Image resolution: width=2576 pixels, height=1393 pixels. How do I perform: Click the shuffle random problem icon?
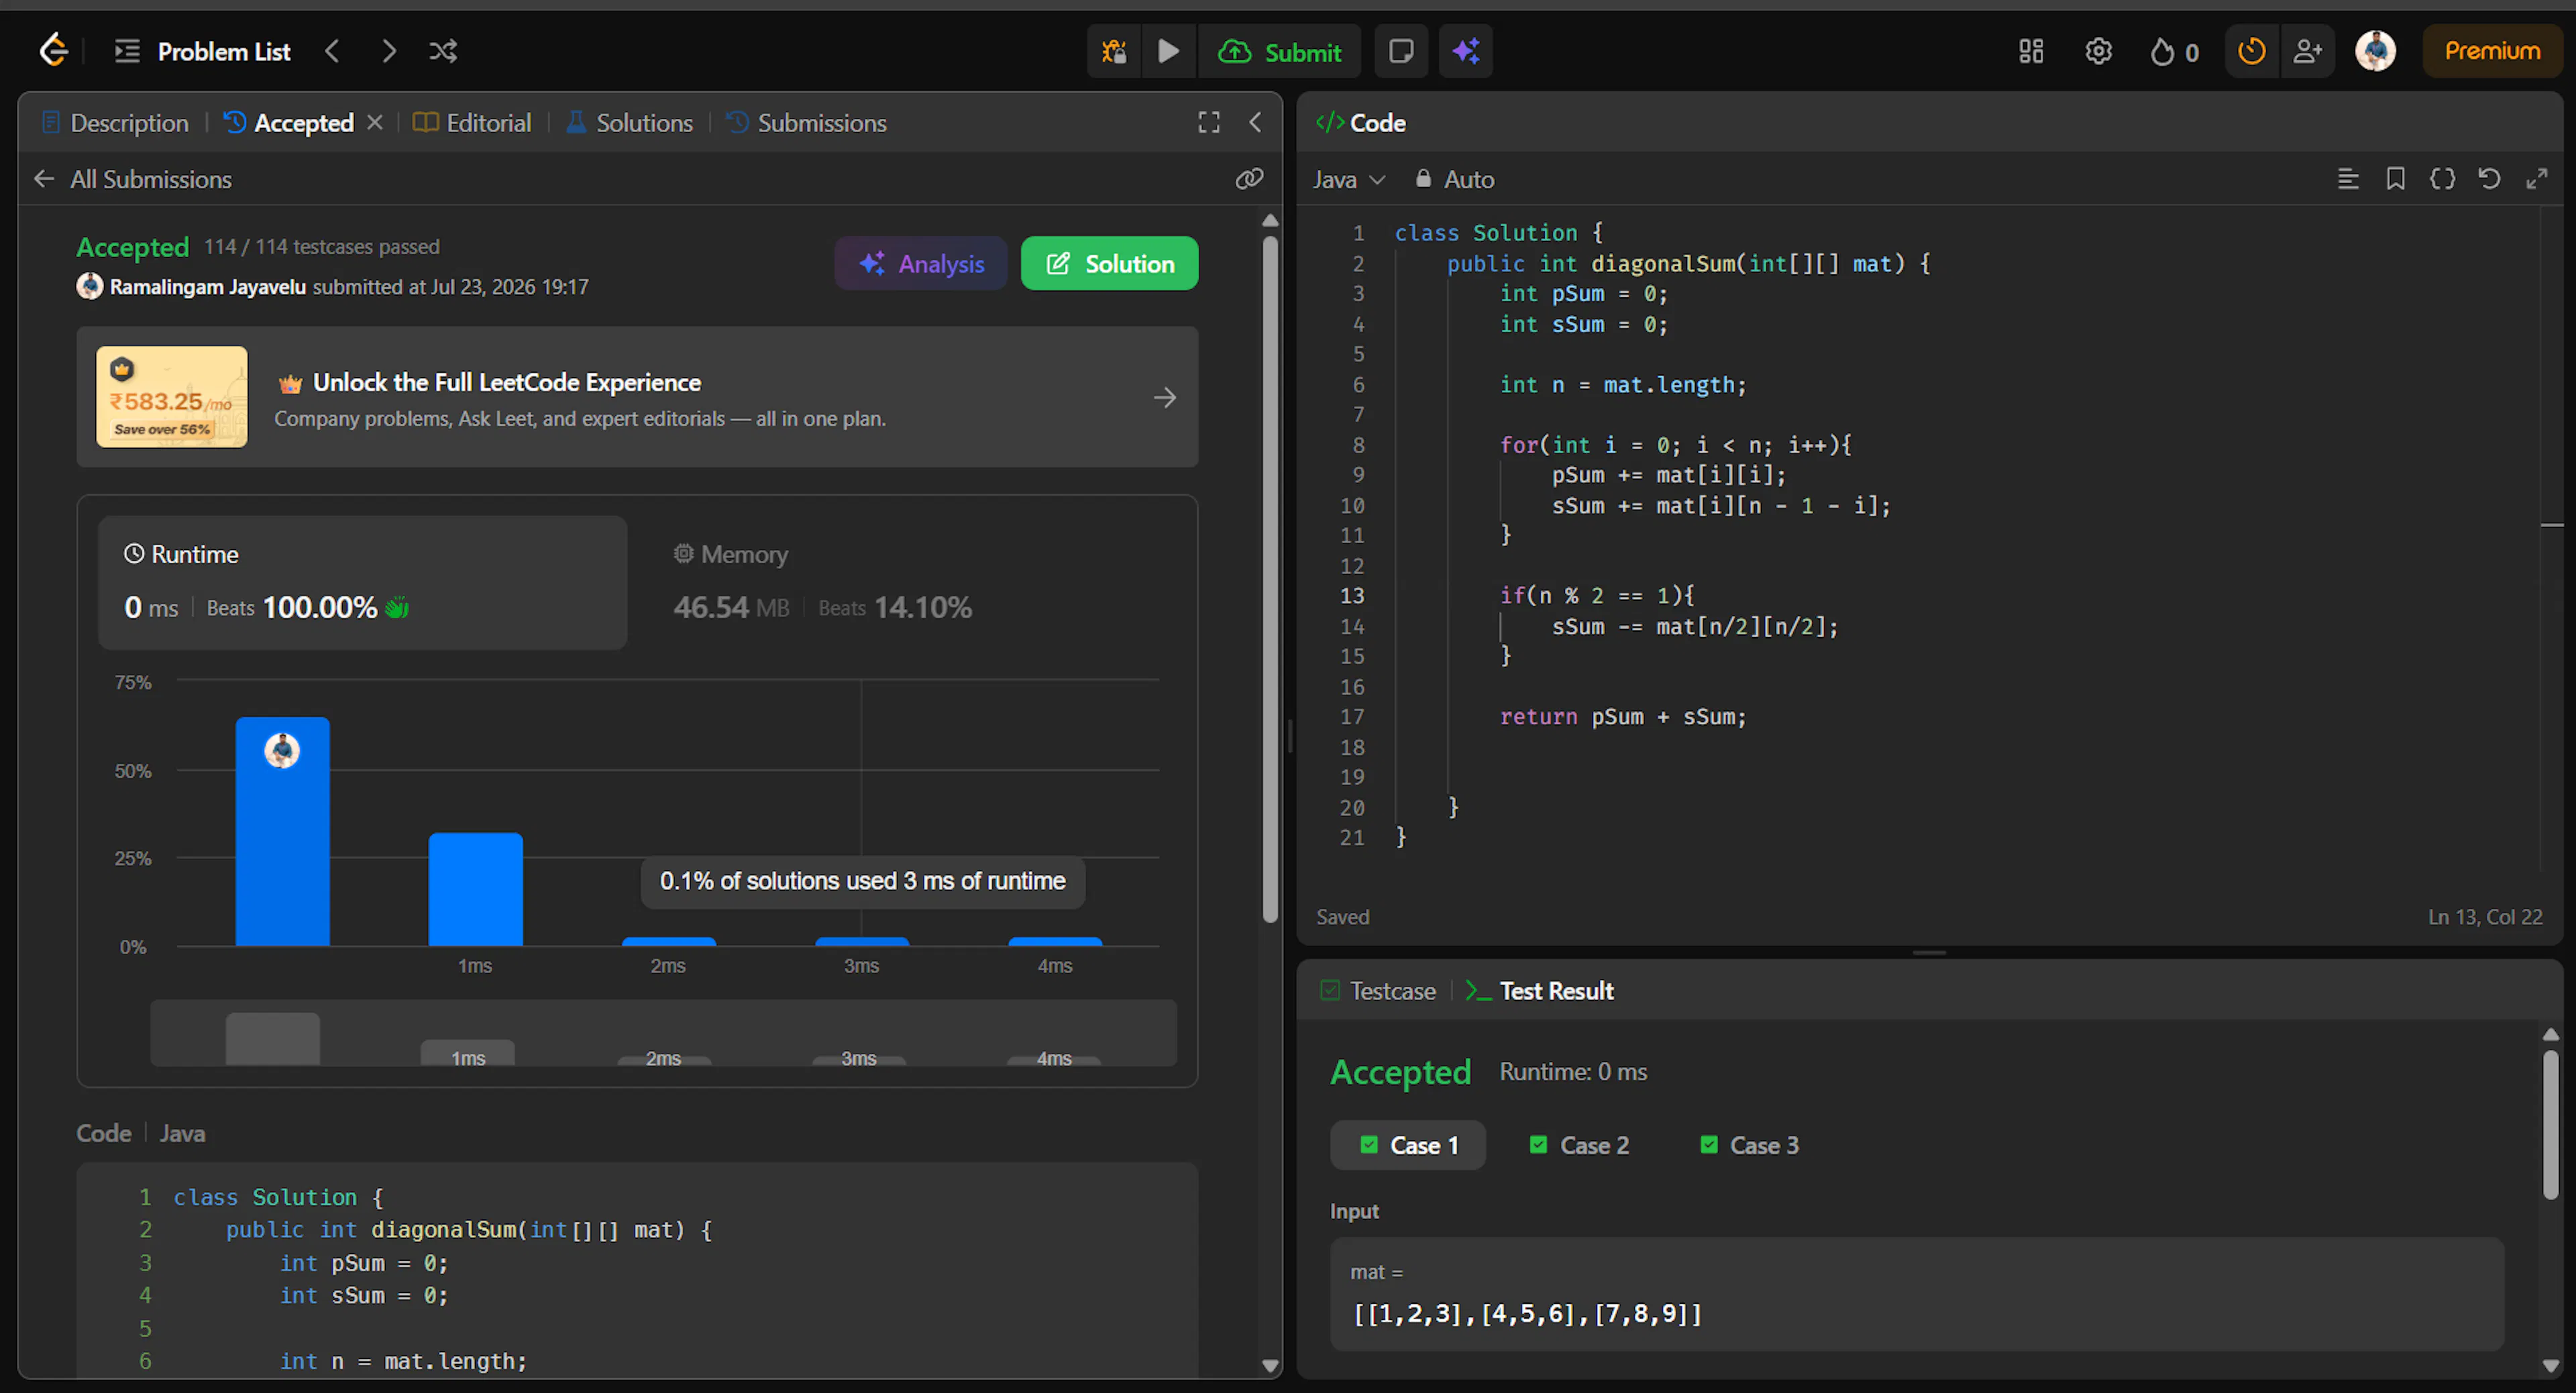click(x=443, y=51)
